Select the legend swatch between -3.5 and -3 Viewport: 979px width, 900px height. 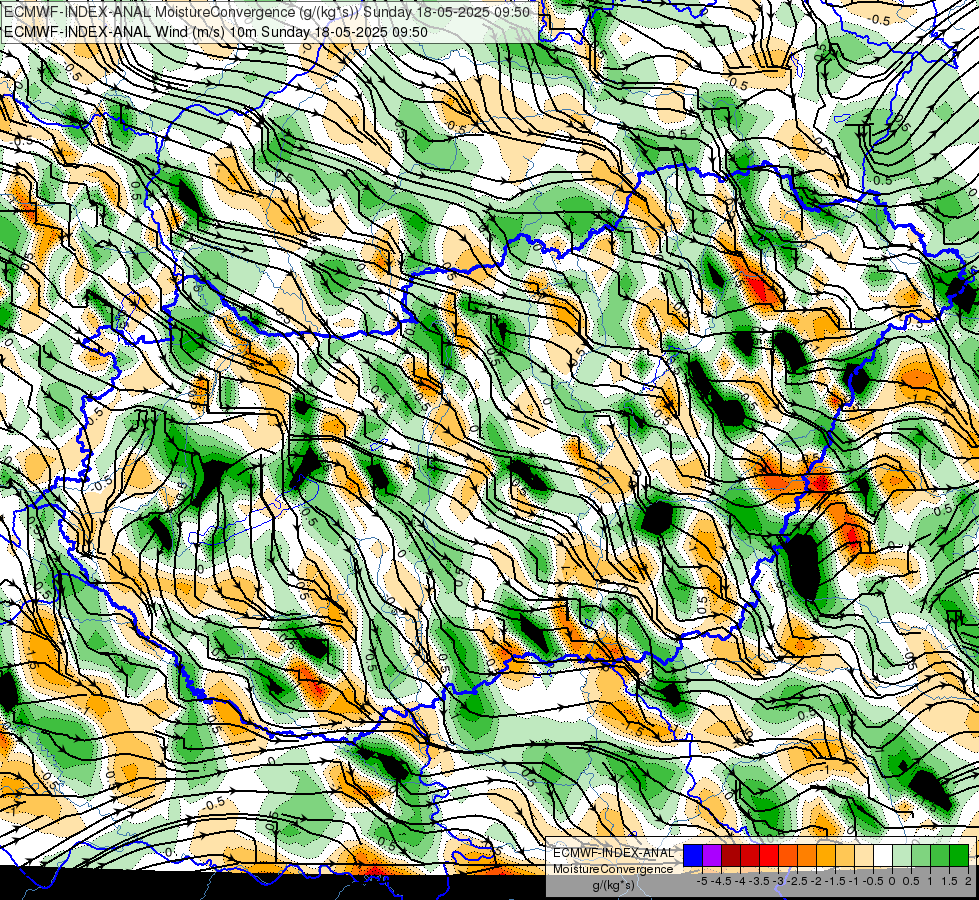(x=769, y=856)
